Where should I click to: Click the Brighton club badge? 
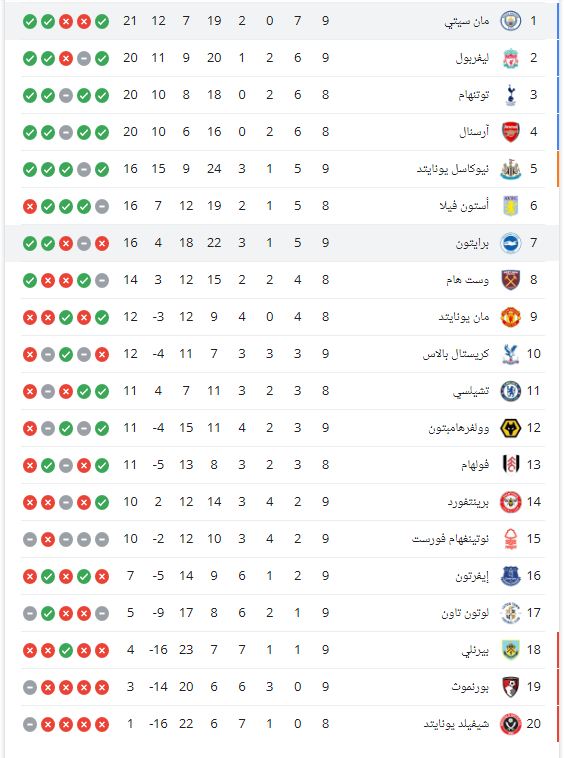click(x=510, y=243)
